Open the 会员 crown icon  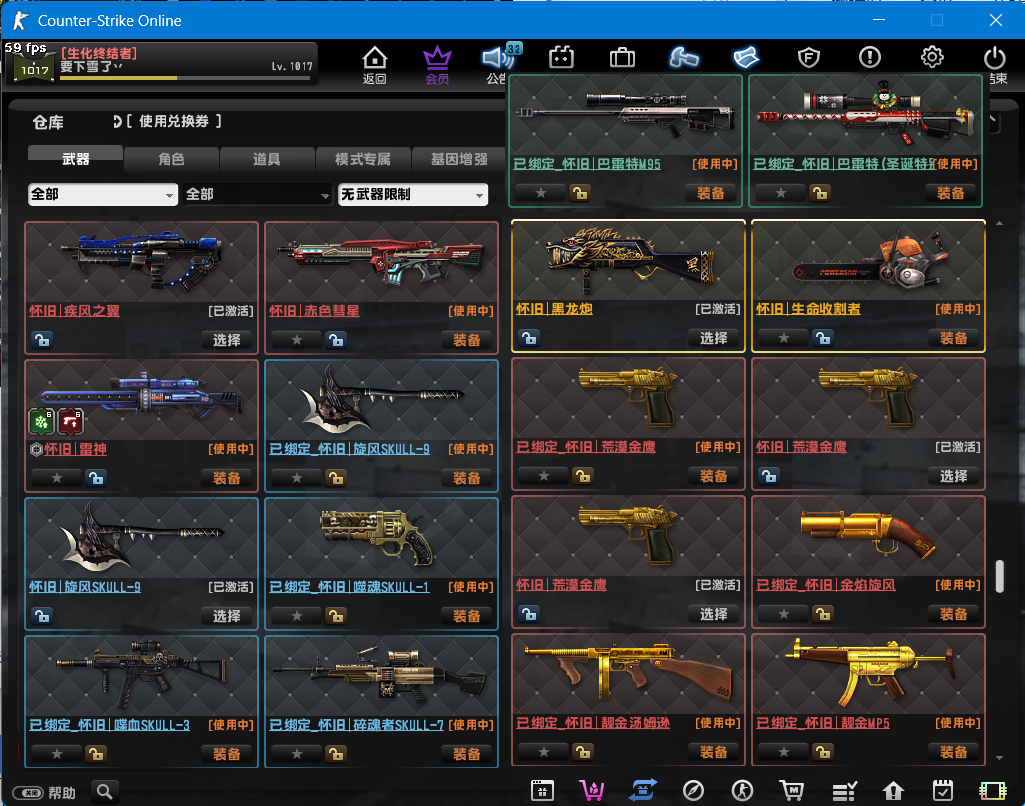point(437,58)
